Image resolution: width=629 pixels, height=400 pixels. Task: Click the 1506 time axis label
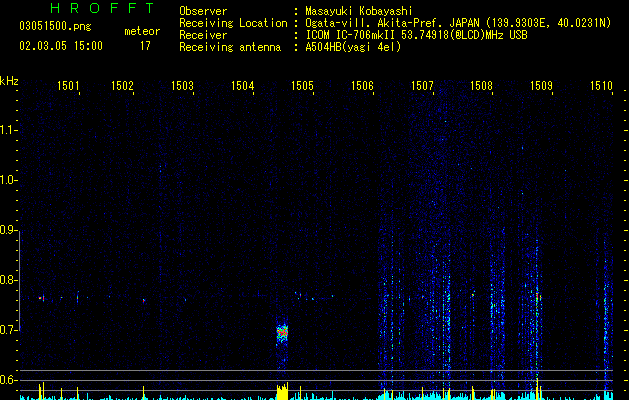tap(362, 85)
